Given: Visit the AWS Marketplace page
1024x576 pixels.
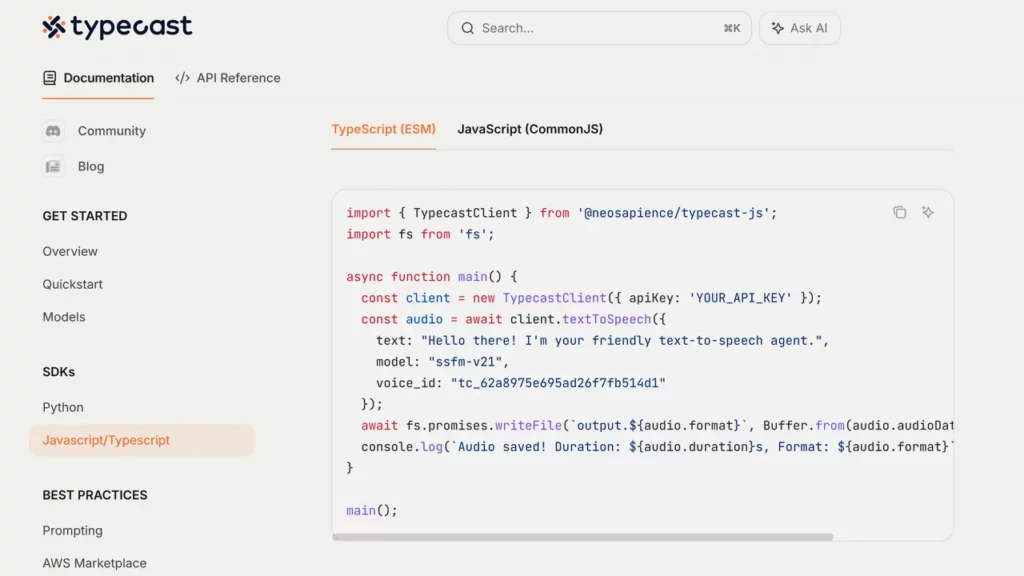Looking at the screenshot, I should pyautogui.click(x=95, y=563).
